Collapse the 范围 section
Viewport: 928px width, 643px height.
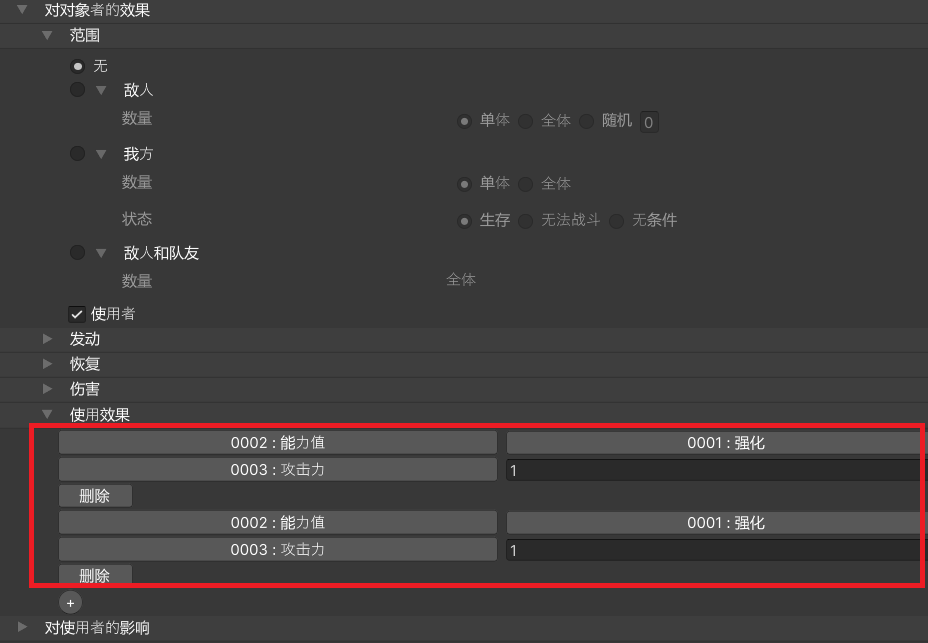click(x=47, y=35)
